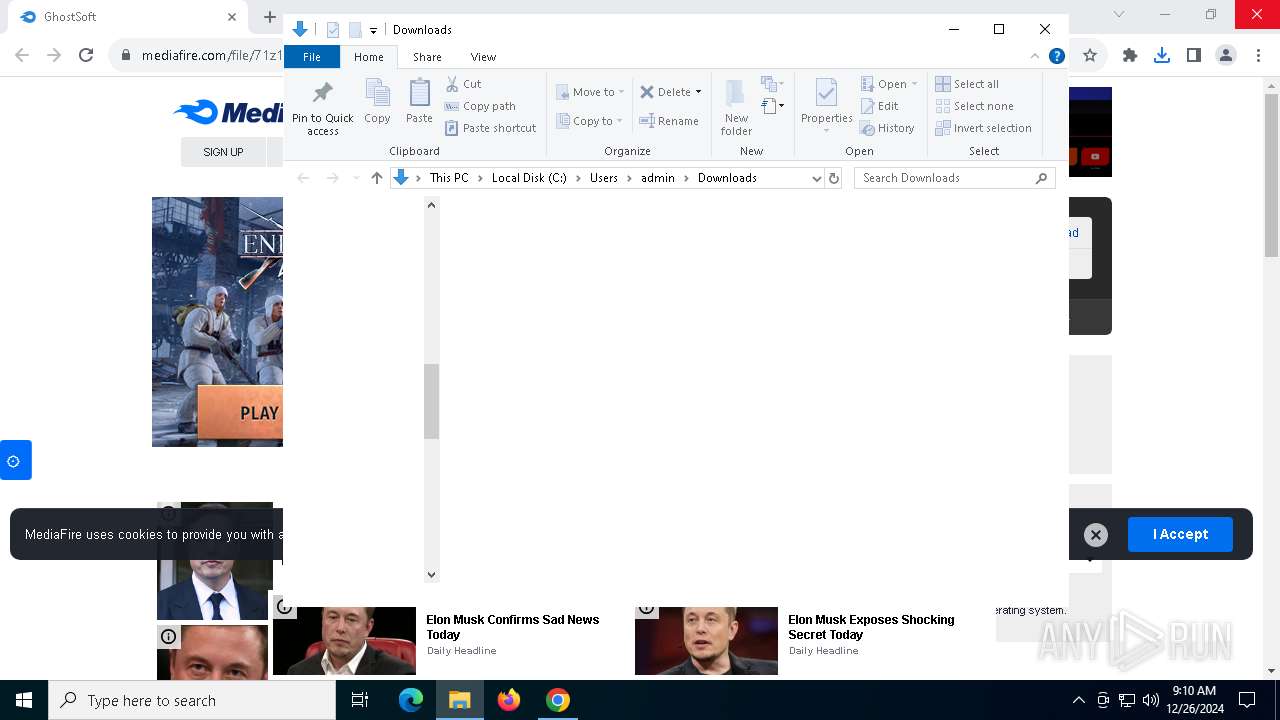Click Explorer Back navigation arrow

coord(303,178)
